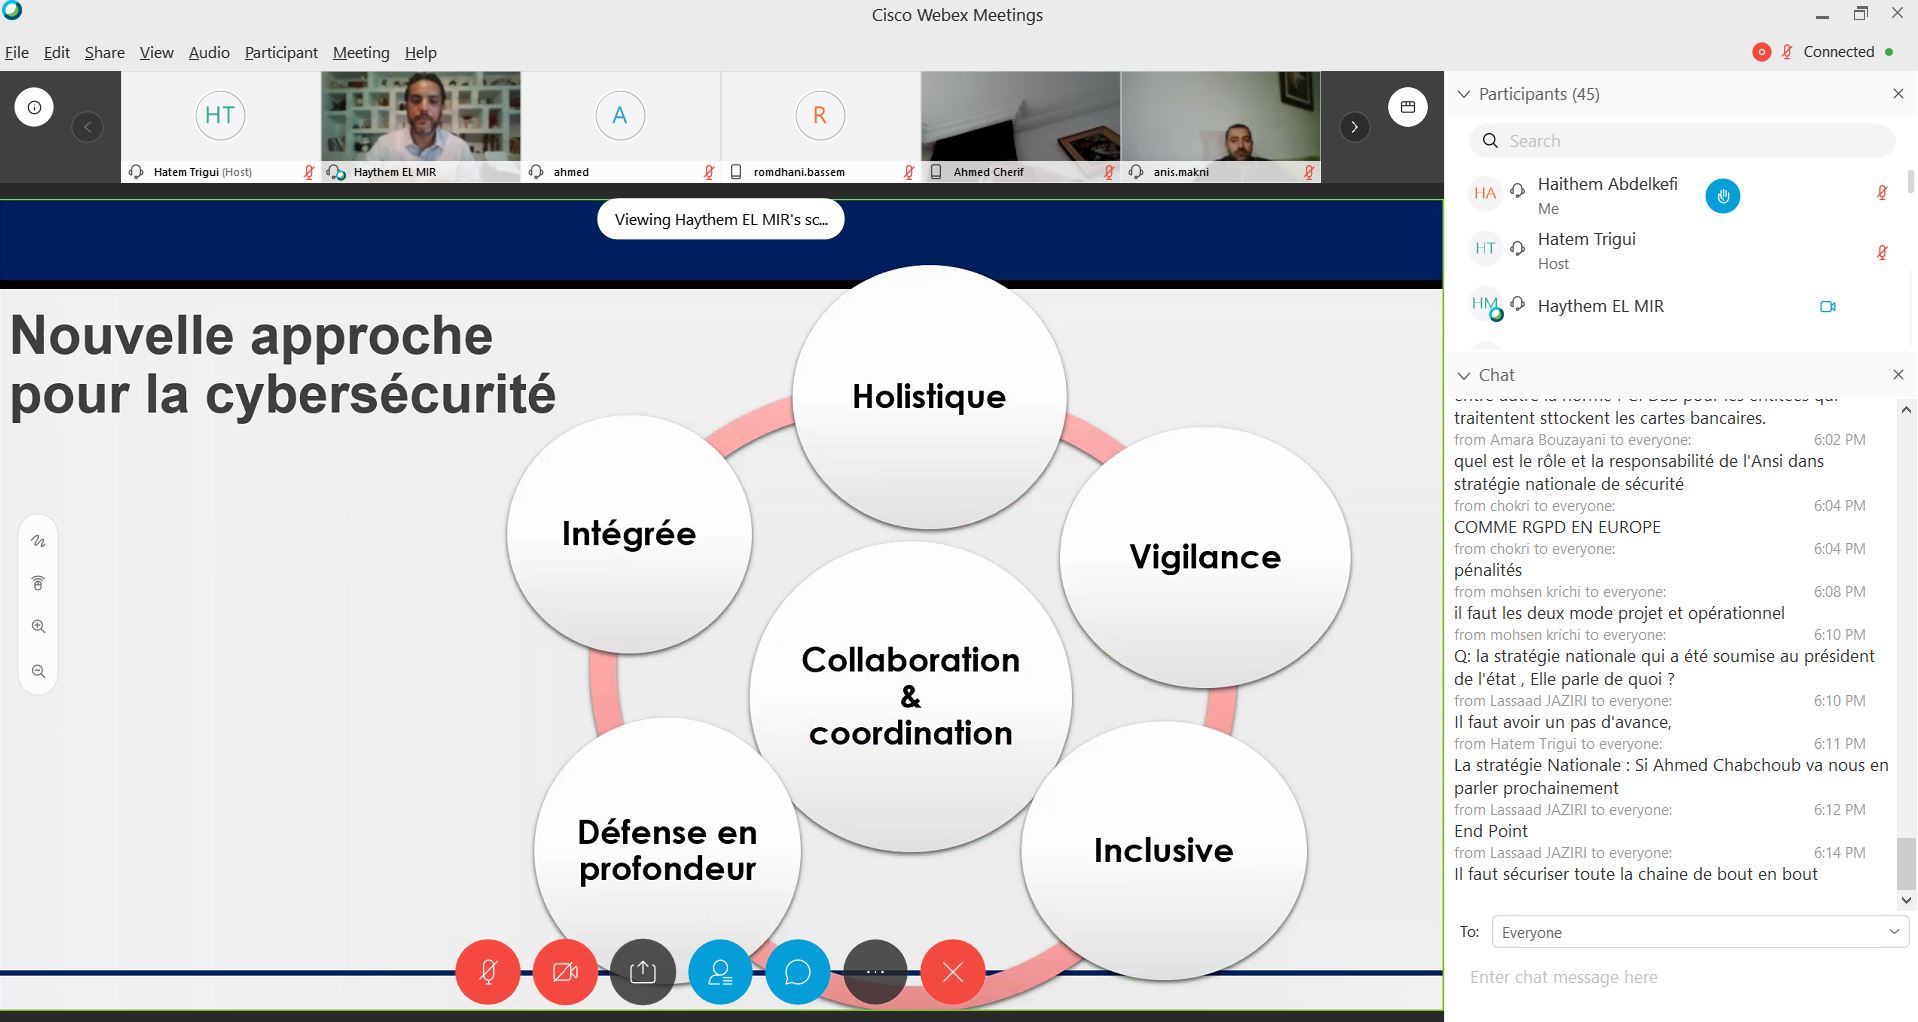Select Ahmed Cherif video thumbnail
1918x1022 pixels.
[x=1021, y=127]
